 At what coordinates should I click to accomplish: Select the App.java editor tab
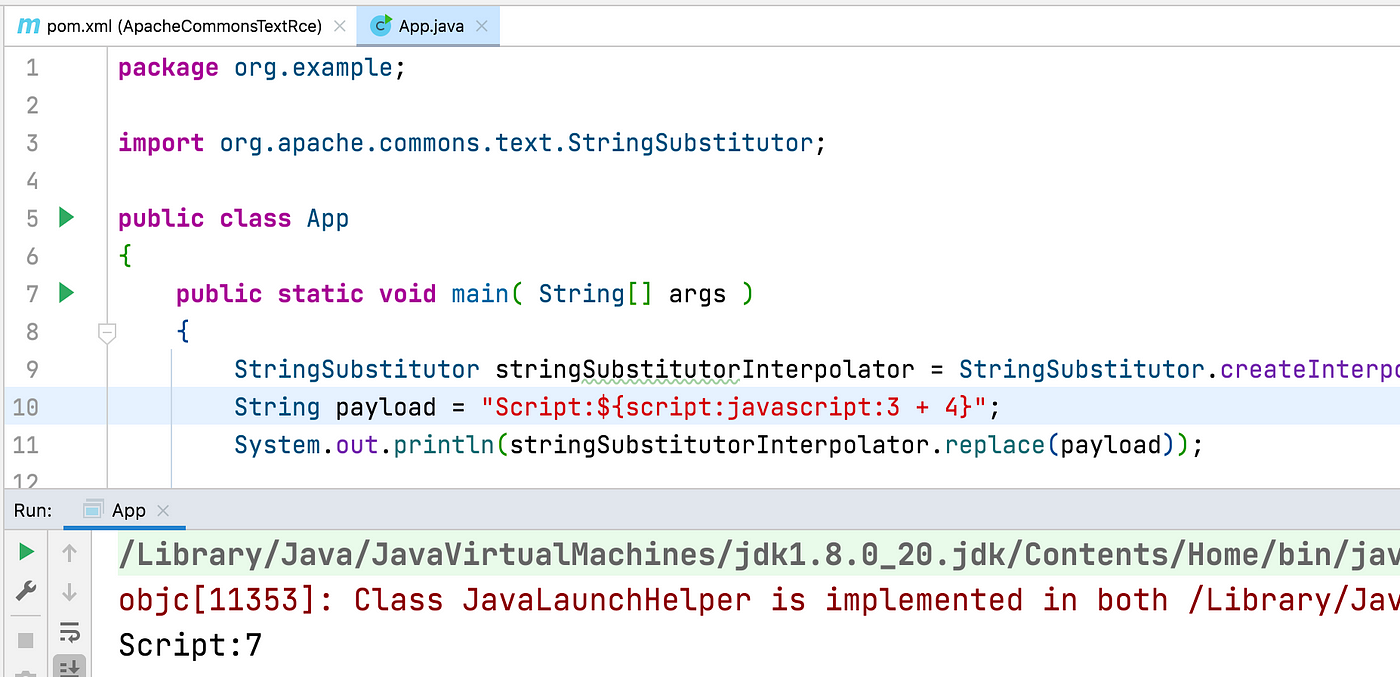[429, 27]
